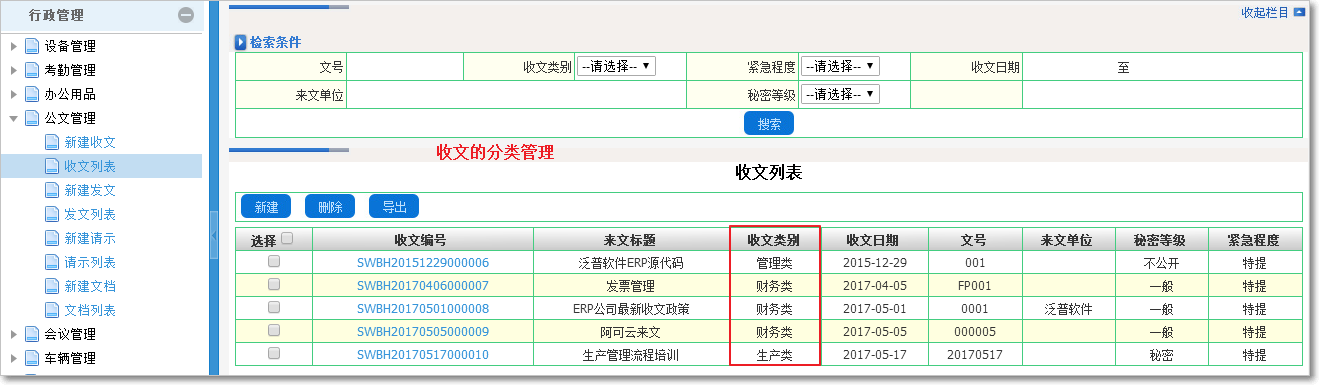Viewport: 1319px width, 385px height.
Task: Click the 收文类别 column header
Action: click(x=774, y=240)
